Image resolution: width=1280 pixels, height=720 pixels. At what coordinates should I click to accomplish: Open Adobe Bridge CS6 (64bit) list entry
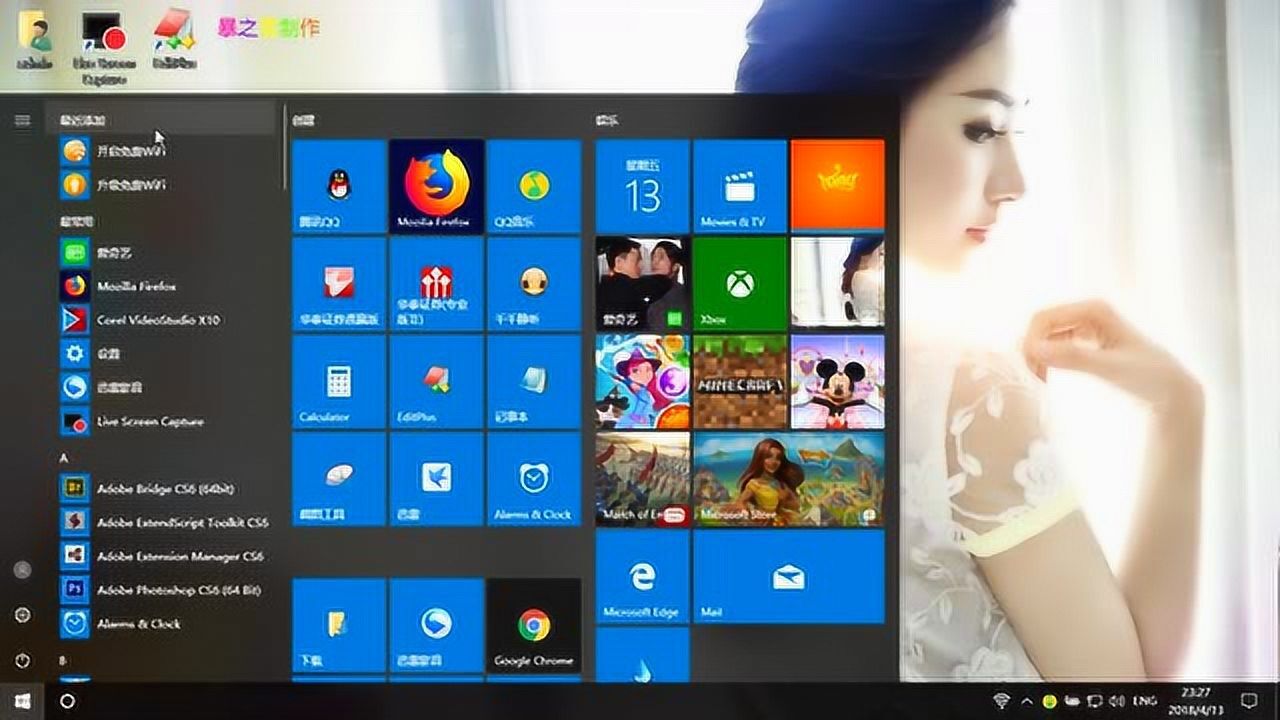[x=165, y=488]
